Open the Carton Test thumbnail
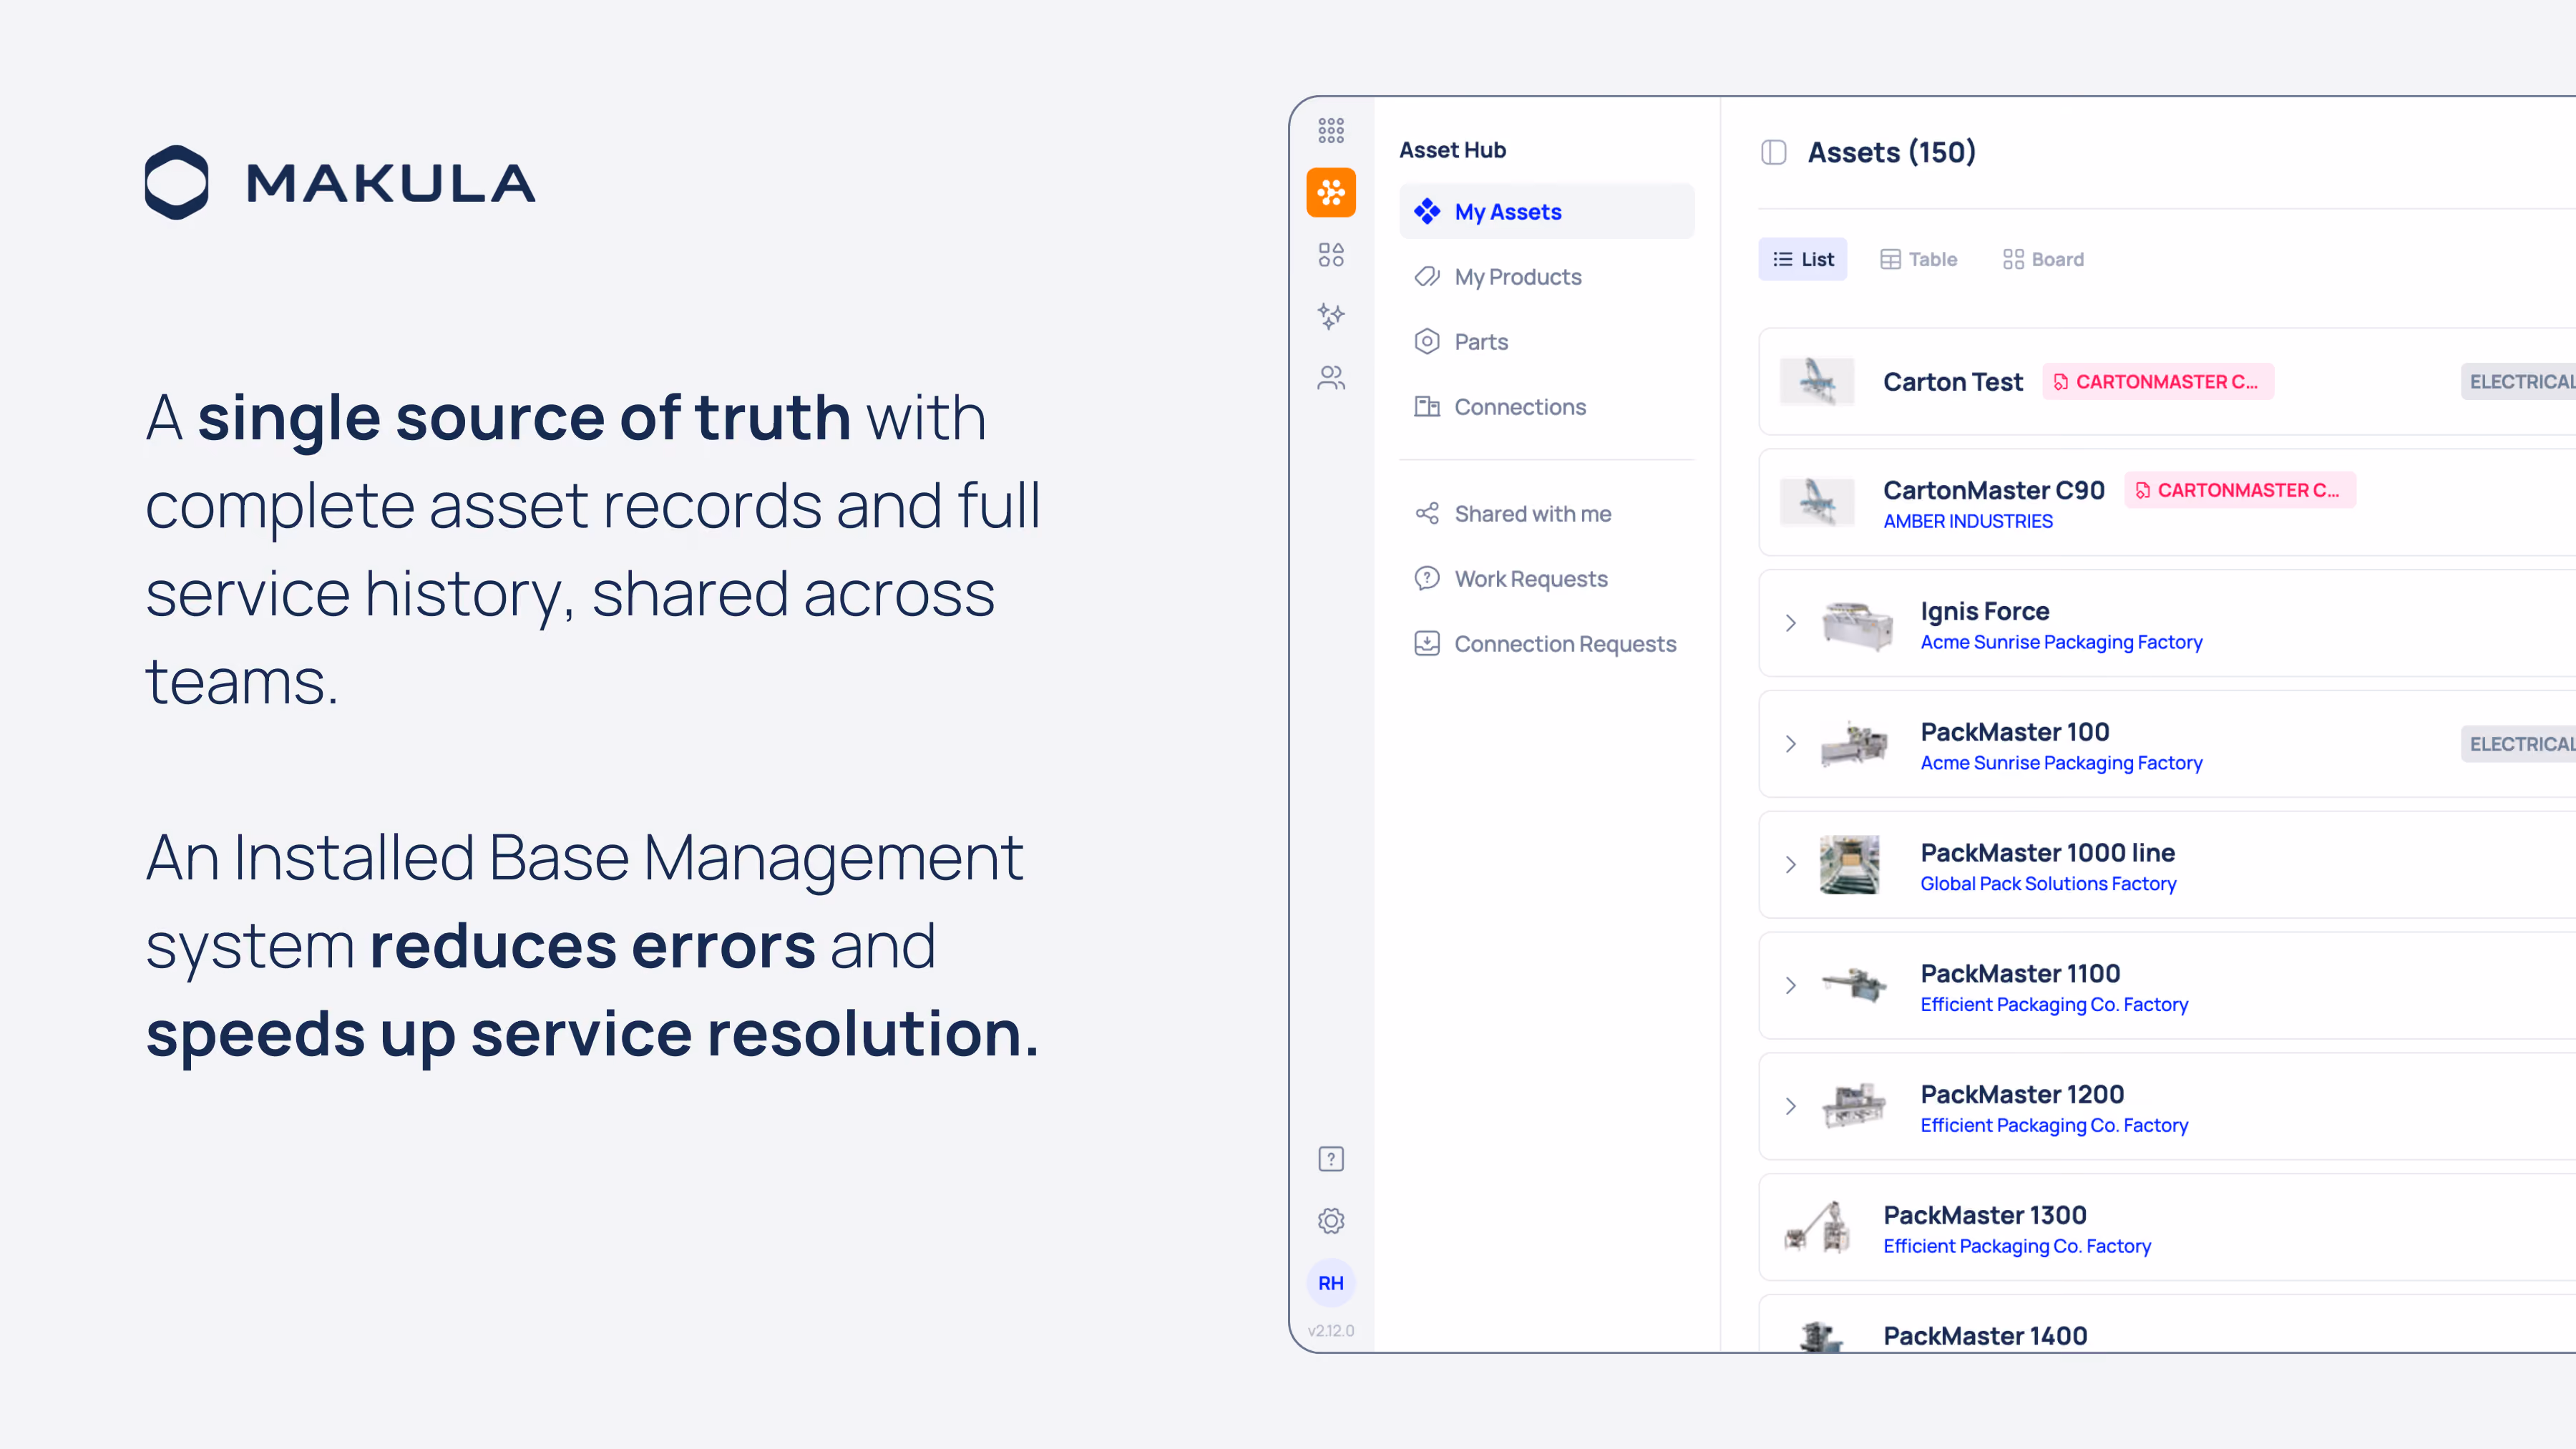Screen dimensions: 2576x1449 pyautogui.click(x=1818, y=382)
